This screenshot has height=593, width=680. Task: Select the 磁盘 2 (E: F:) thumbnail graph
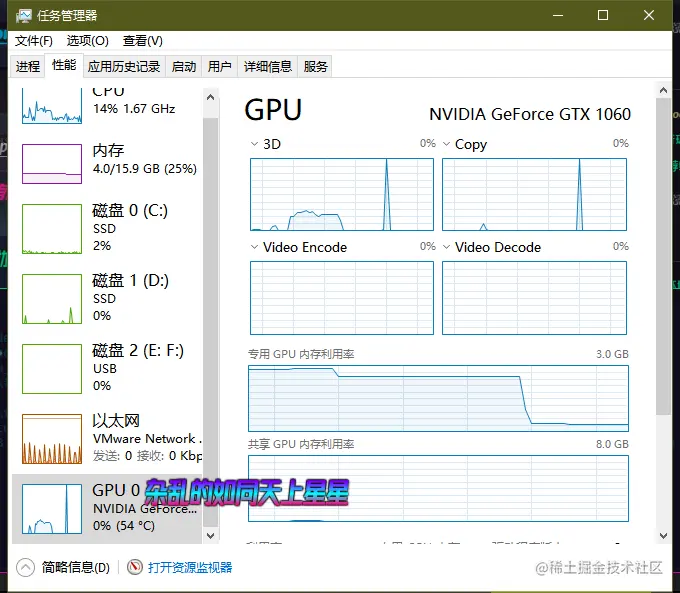click(x=52, y=369)
